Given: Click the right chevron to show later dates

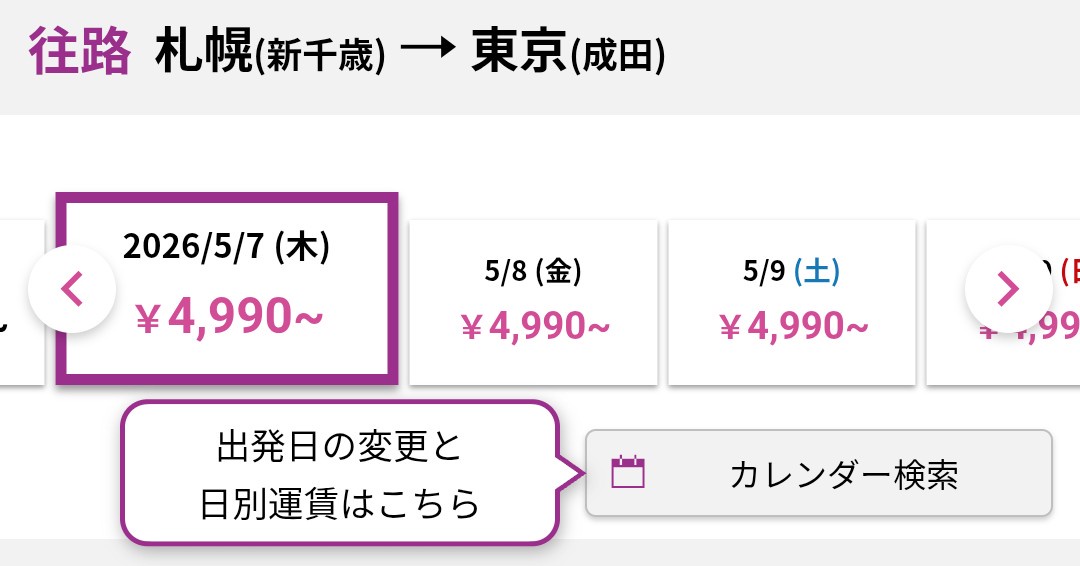Looking at the screenshot, I should (x=1008, y=289).
